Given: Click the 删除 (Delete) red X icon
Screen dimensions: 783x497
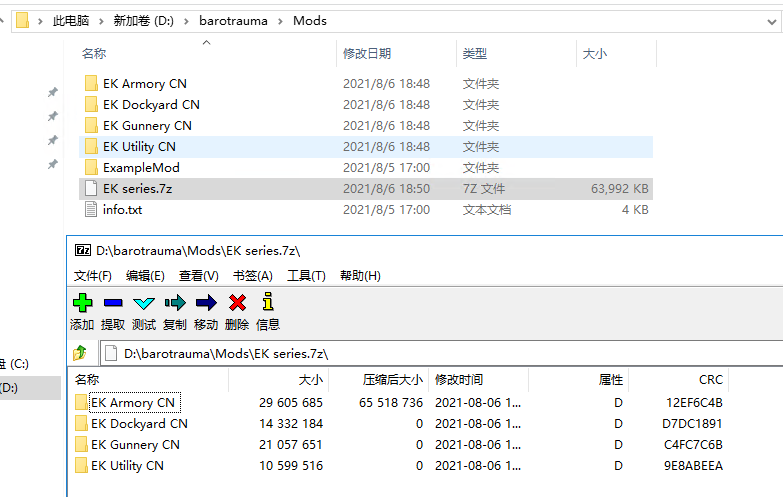Looking at the screenshot, I should click(237, 303).
